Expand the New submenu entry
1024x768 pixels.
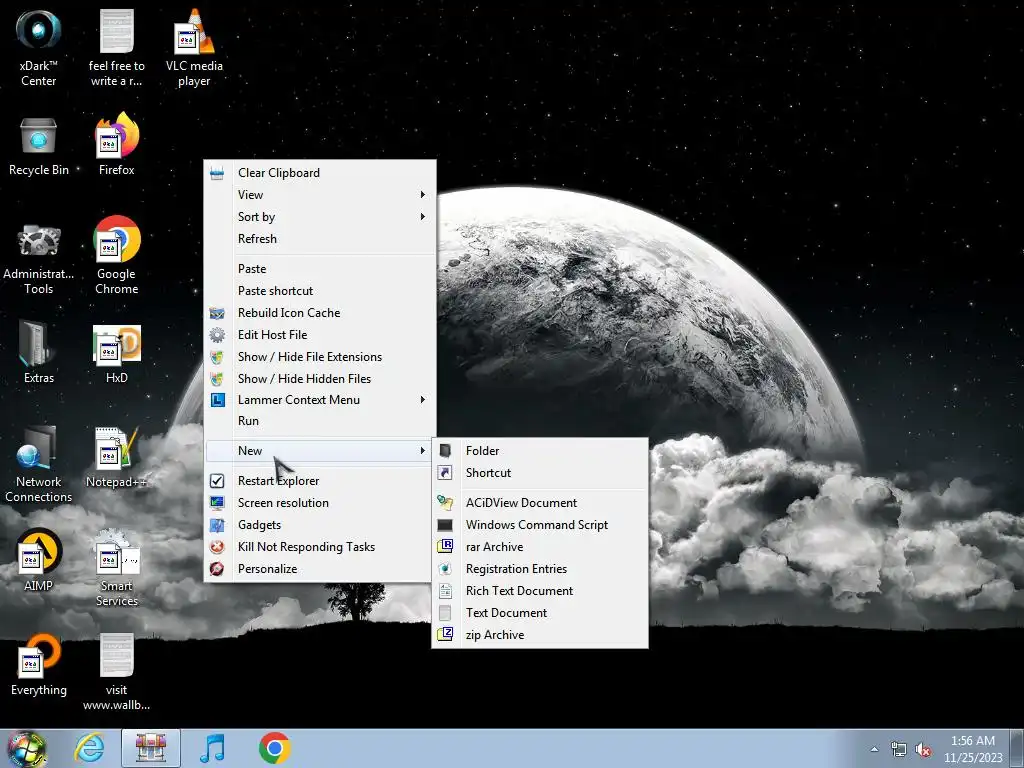point(320,451)
